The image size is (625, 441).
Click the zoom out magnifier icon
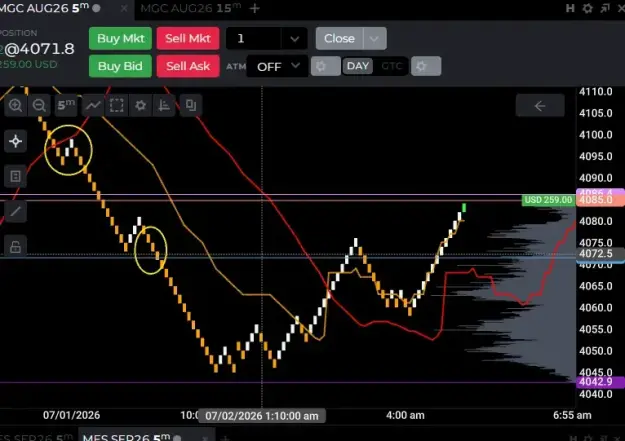39,106
